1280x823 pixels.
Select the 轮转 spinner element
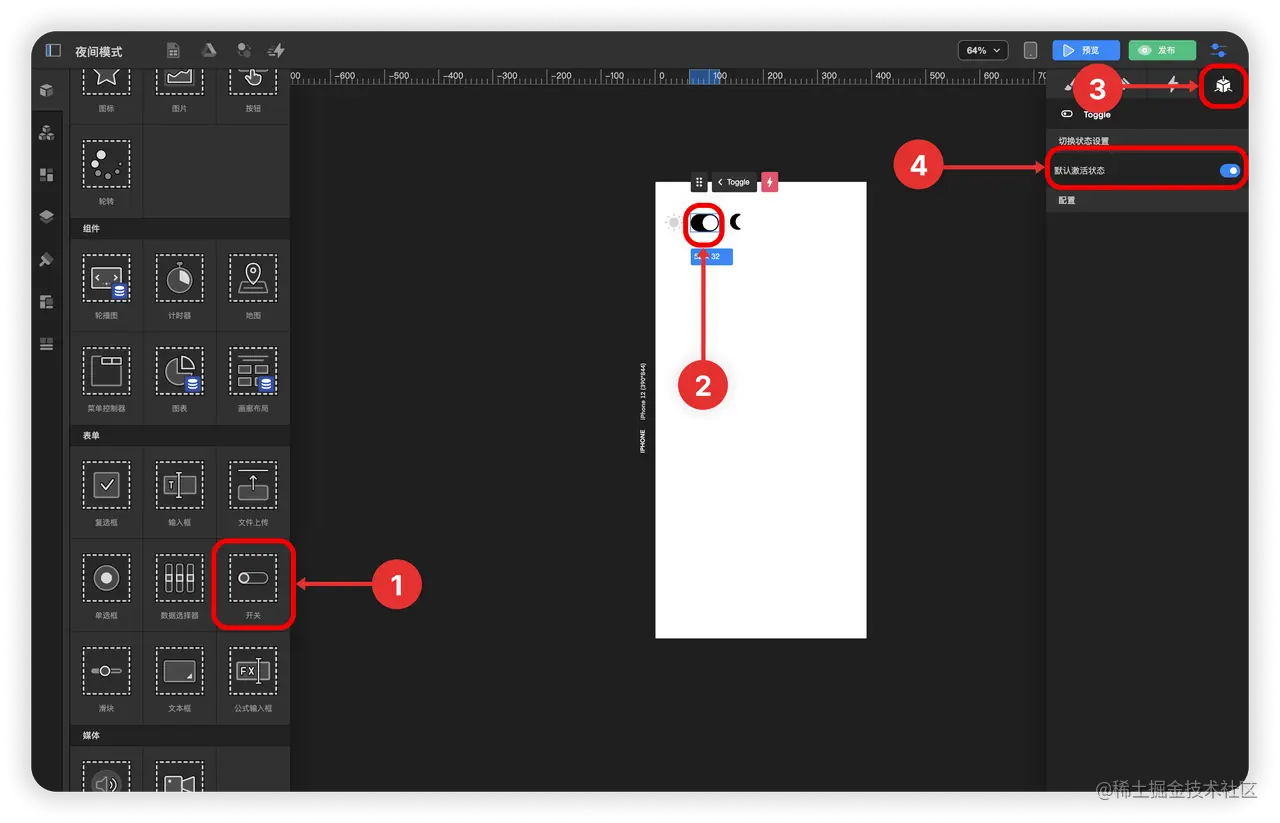pyautogui.click(x=106, y=171)
